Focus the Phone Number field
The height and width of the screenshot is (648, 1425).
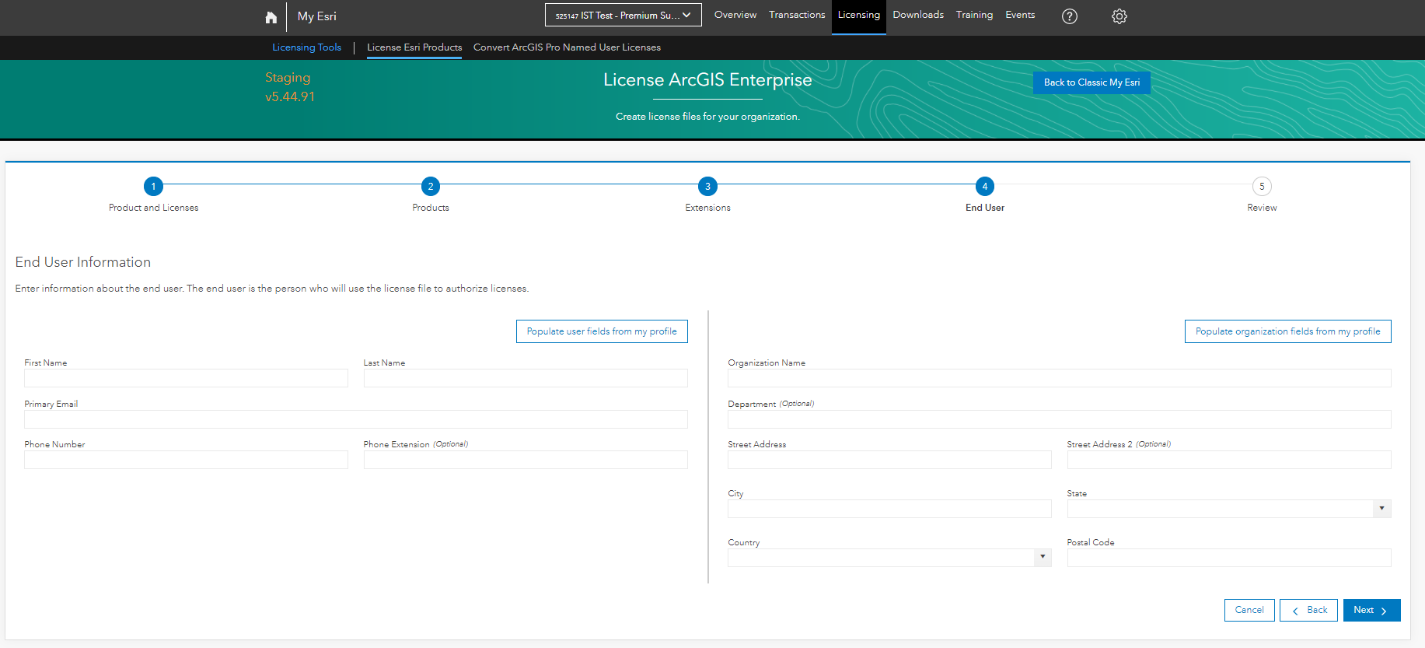coord(186,459)
